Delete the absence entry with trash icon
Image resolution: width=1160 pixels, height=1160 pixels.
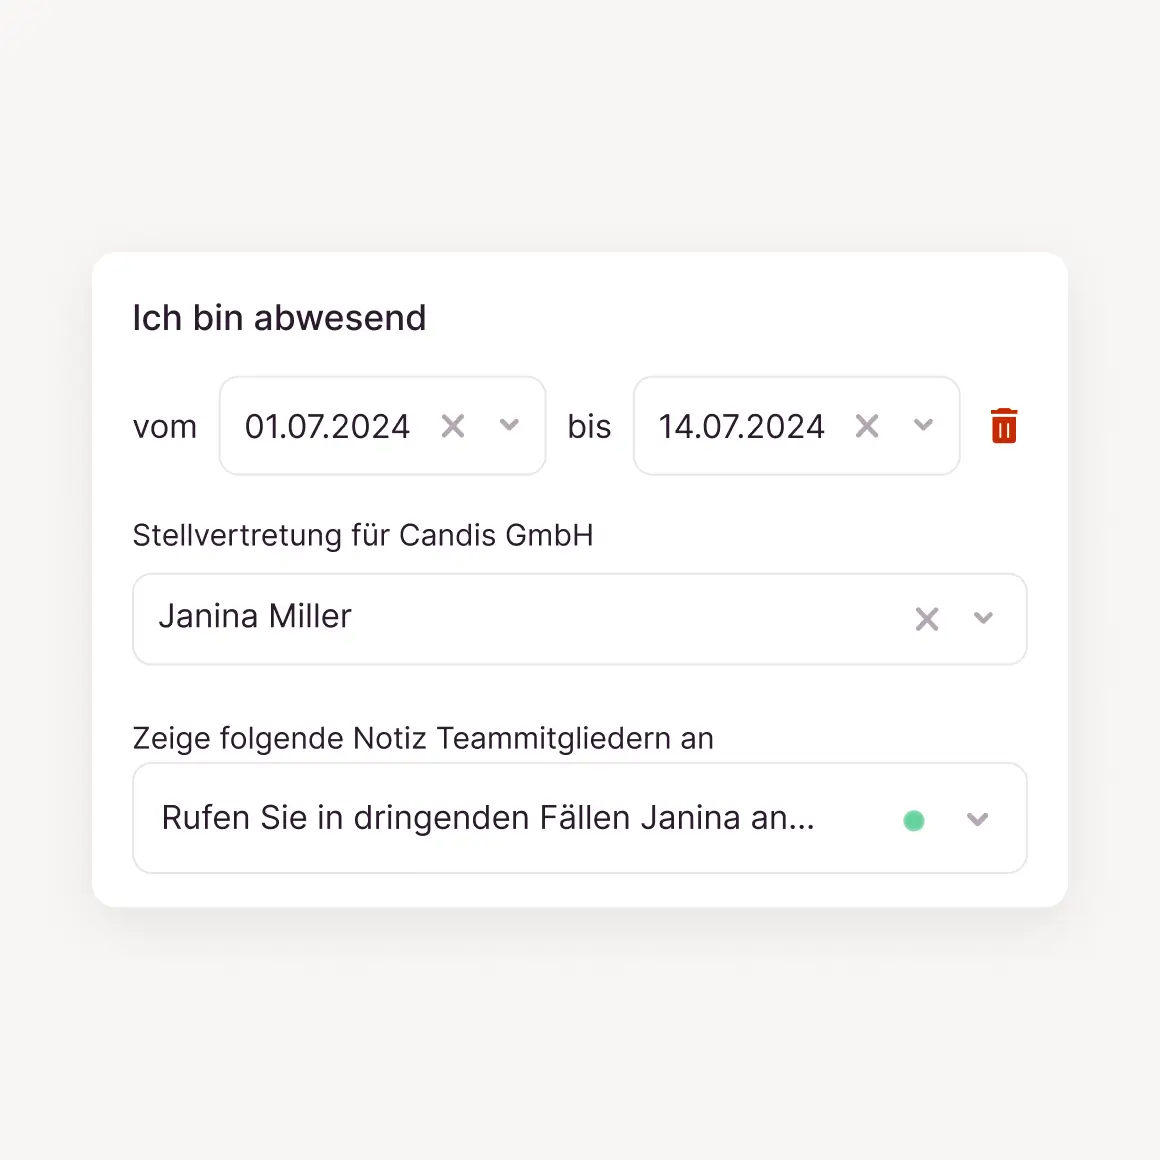point(1004,426)
